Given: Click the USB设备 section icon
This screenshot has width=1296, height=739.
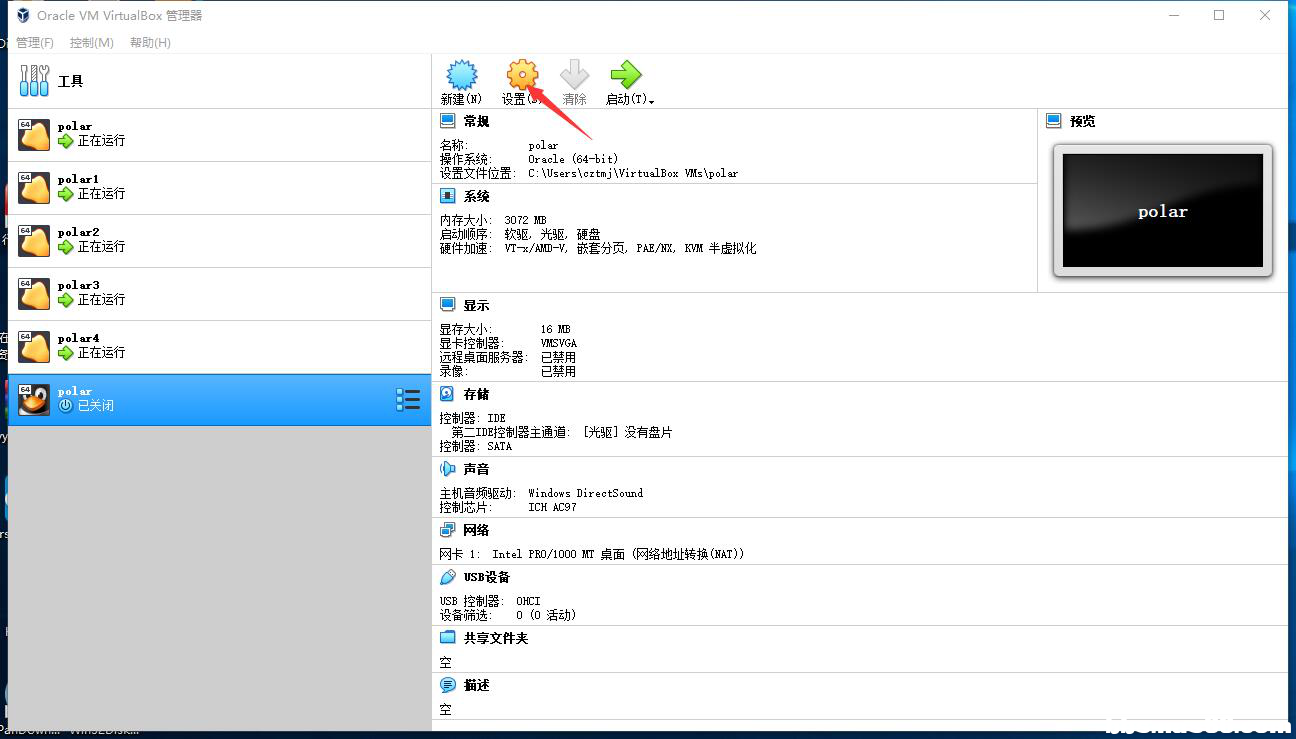Looking at the screenshot, I should [445, 577].
